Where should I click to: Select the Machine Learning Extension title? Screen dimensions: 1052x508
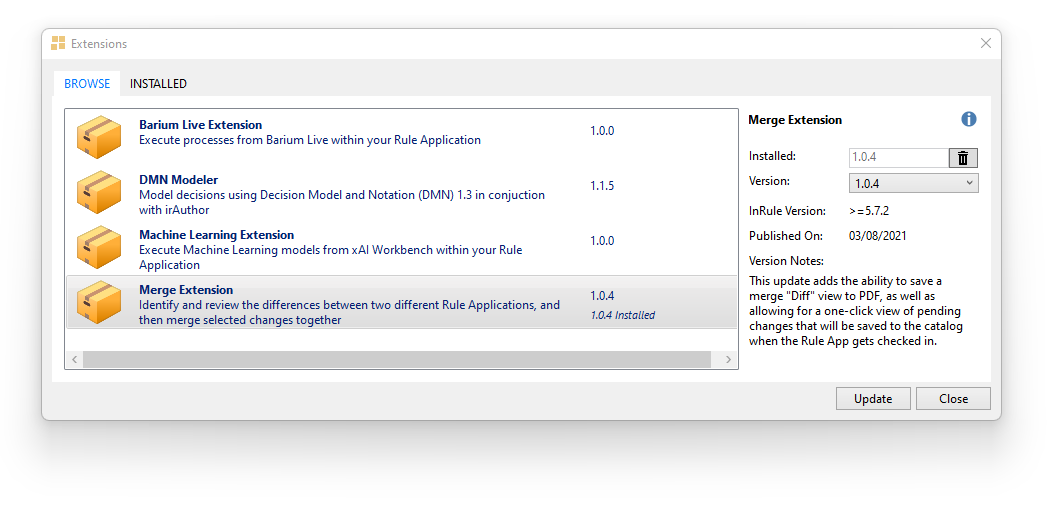(x=216, y=235)
